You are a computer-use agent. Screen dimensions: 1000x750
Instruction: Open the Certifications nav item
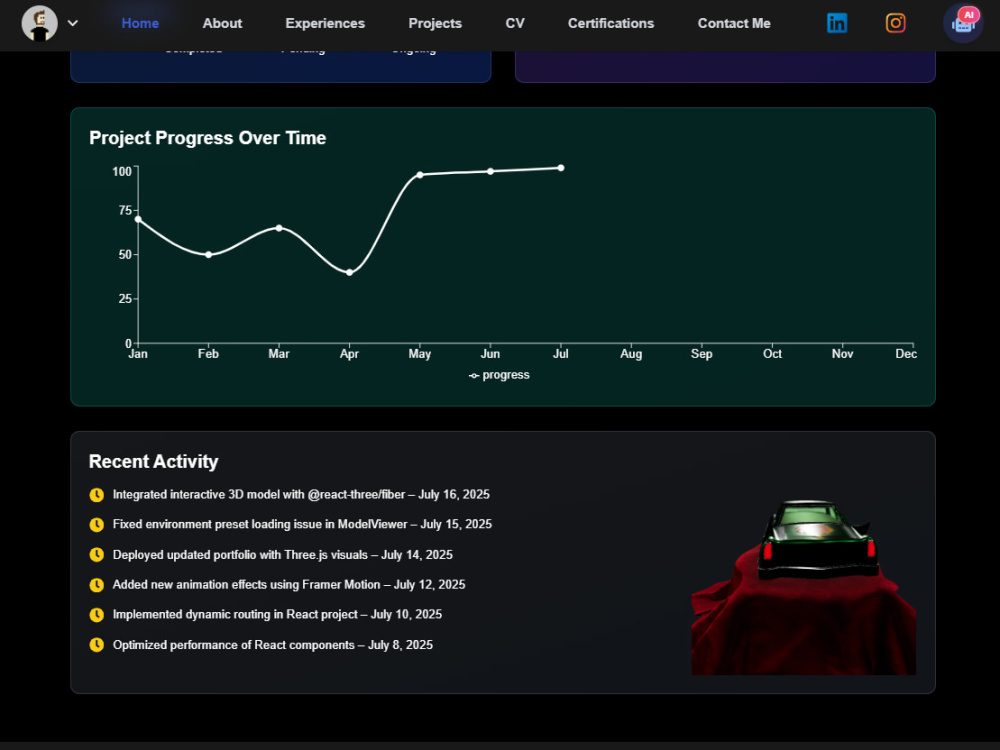tap(611, 23)
